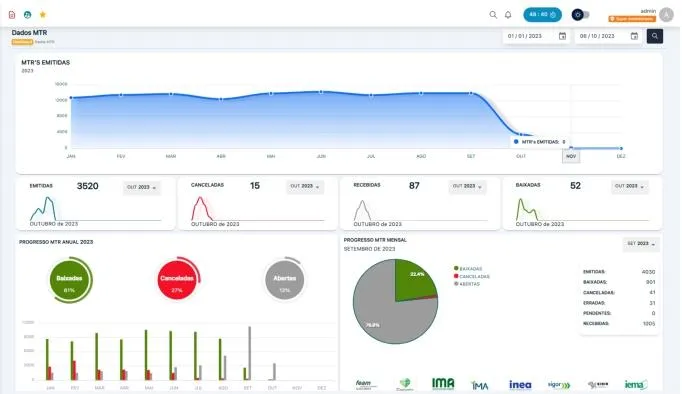Toggle the dark mode theme switch

pyautogui.click(x=580, y=14)
